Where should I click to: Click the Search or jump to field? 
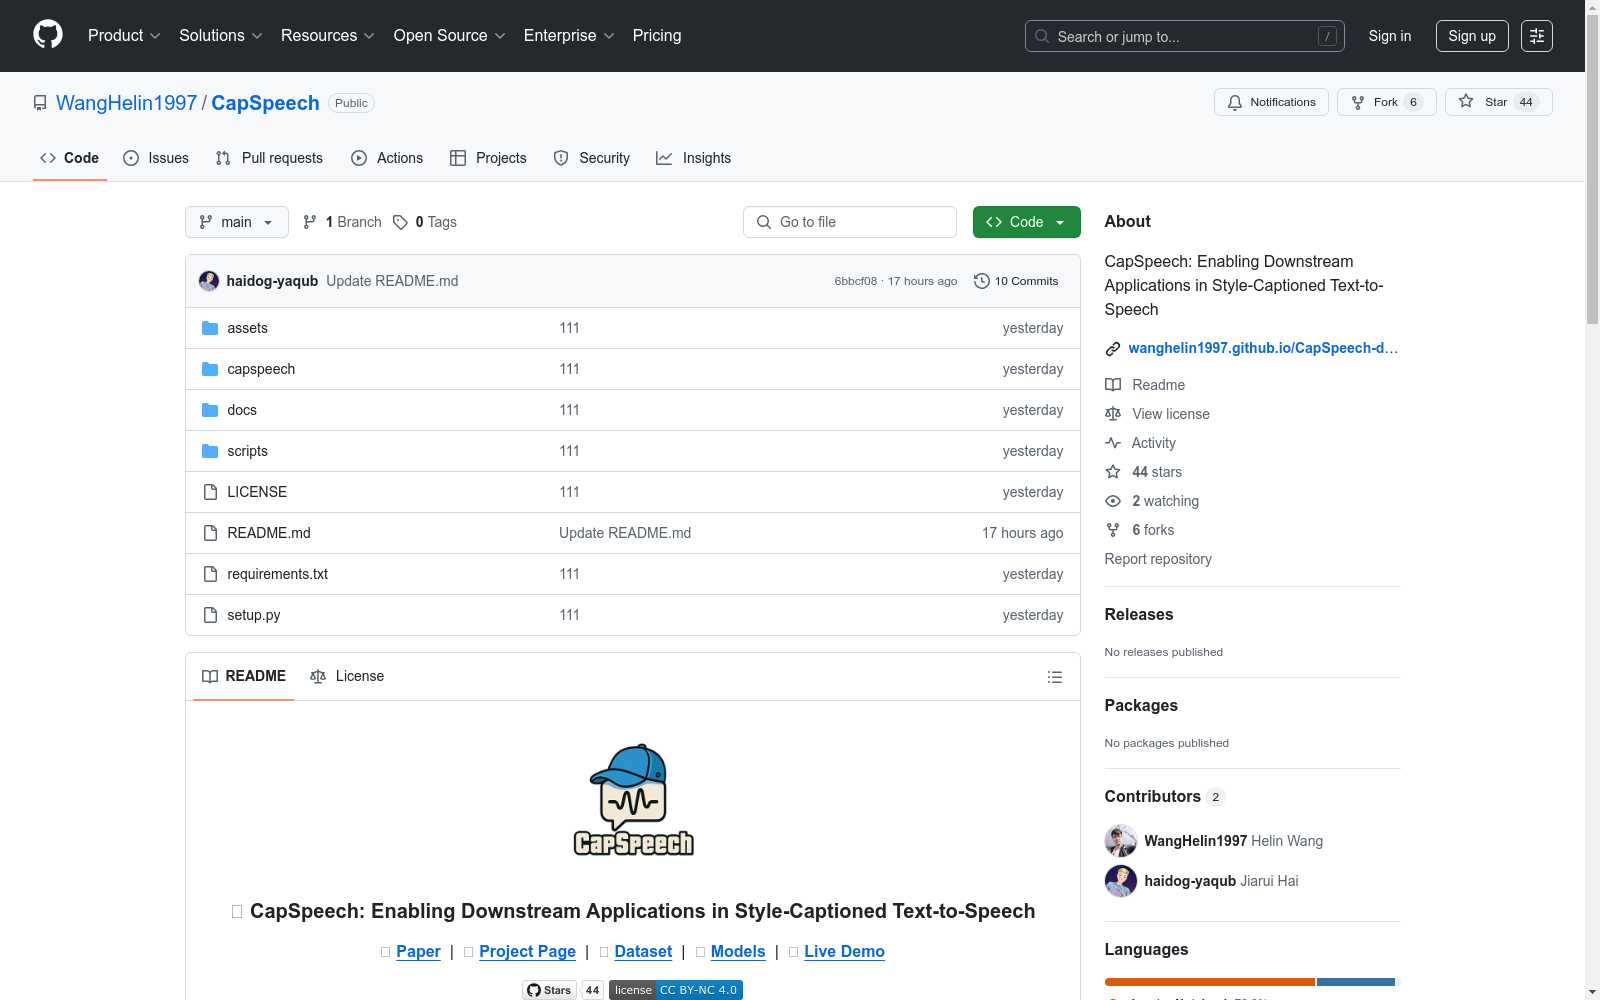click(x=1185, y=36)
